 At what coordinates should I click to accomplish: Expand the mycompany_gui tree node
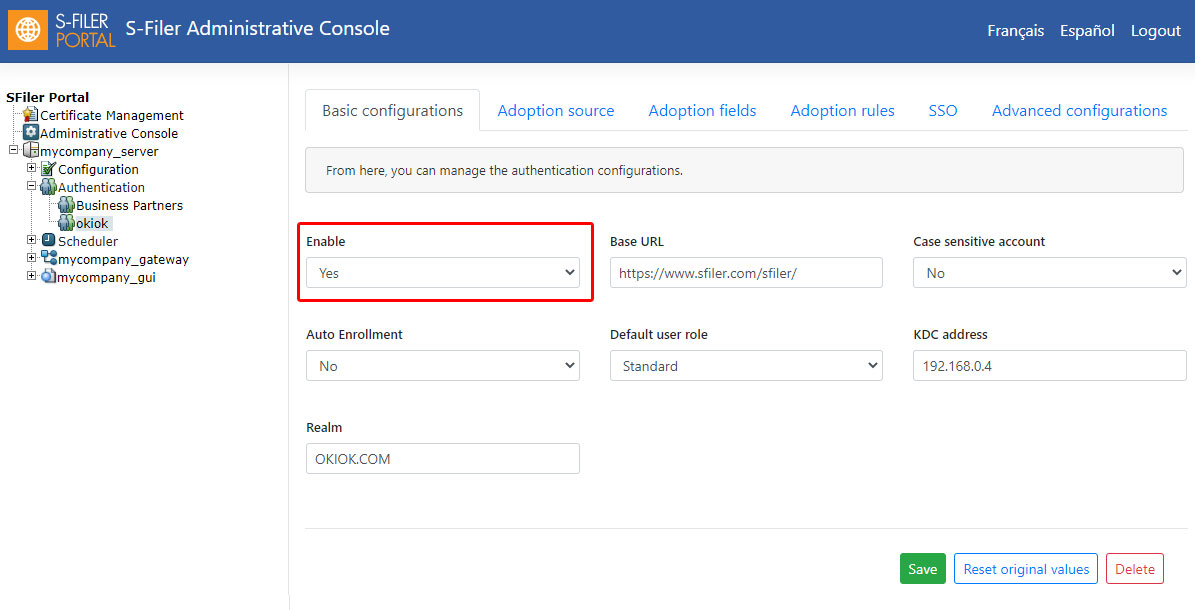click(31, 275)
